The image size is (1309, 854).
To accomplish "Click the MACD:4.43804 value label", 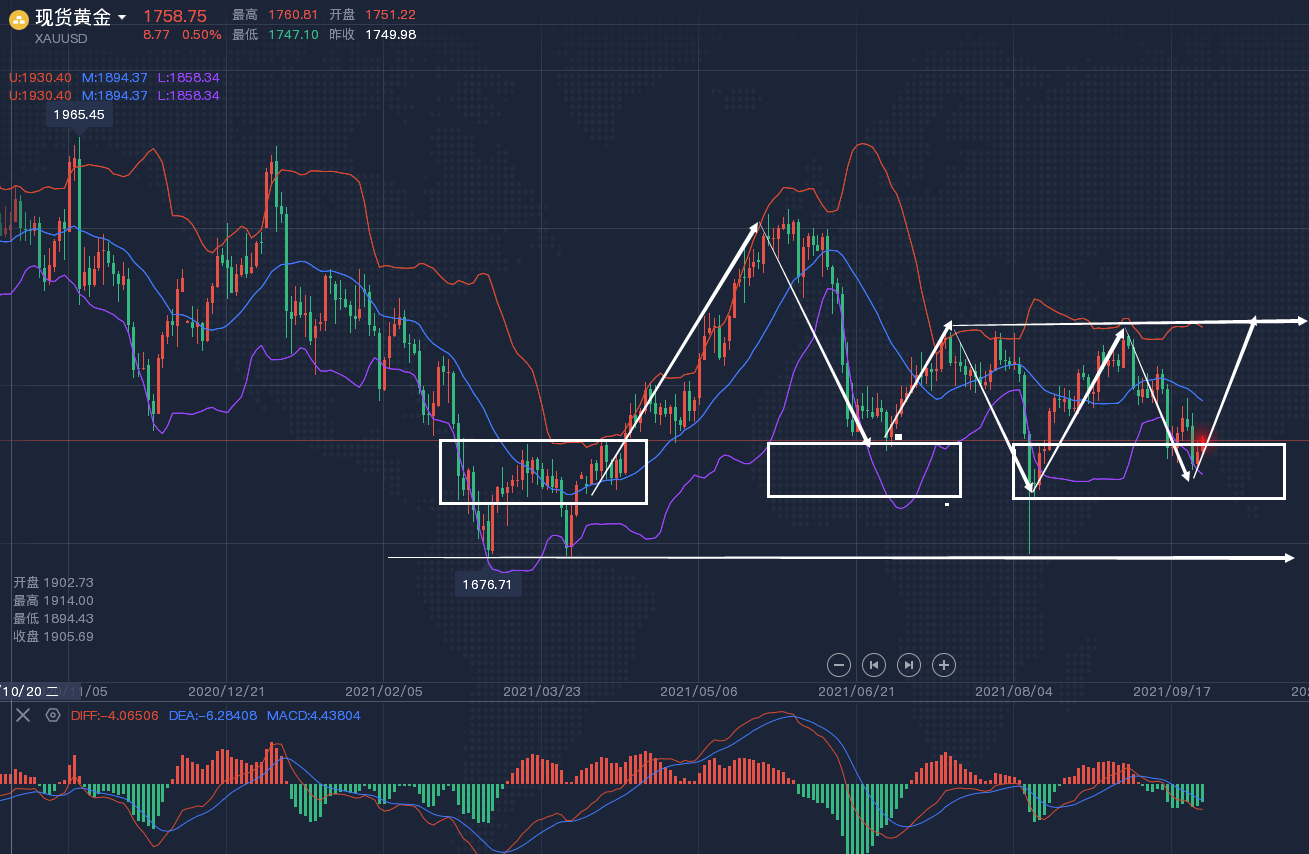I will (312, 715).
